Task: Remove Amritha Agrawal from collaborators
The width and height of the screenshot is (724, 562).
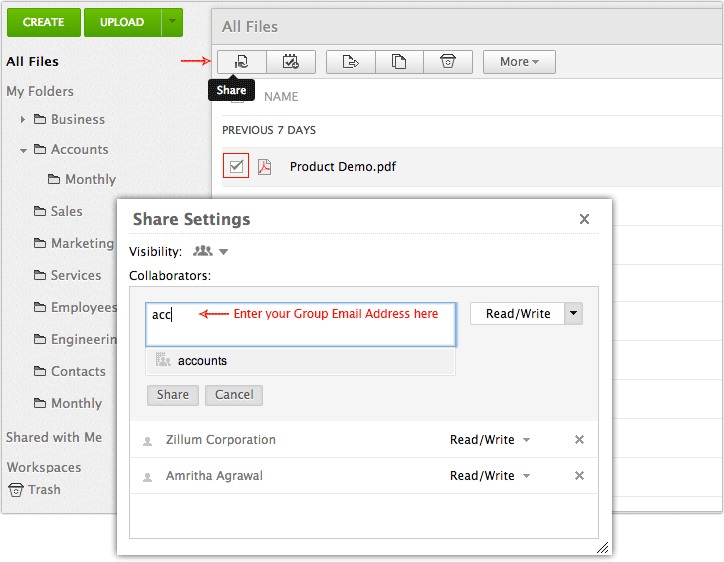Action: click(579, 476)
